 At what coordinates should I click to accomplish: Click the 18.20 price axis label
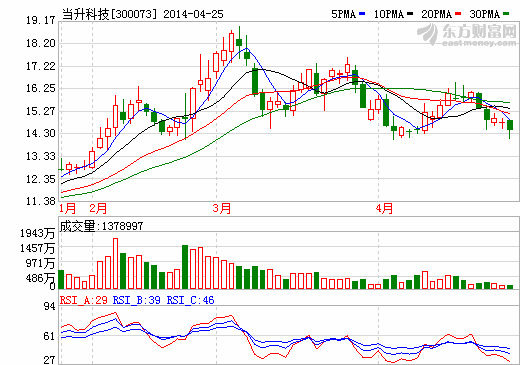pyautogui.click(x=41, y=43)
